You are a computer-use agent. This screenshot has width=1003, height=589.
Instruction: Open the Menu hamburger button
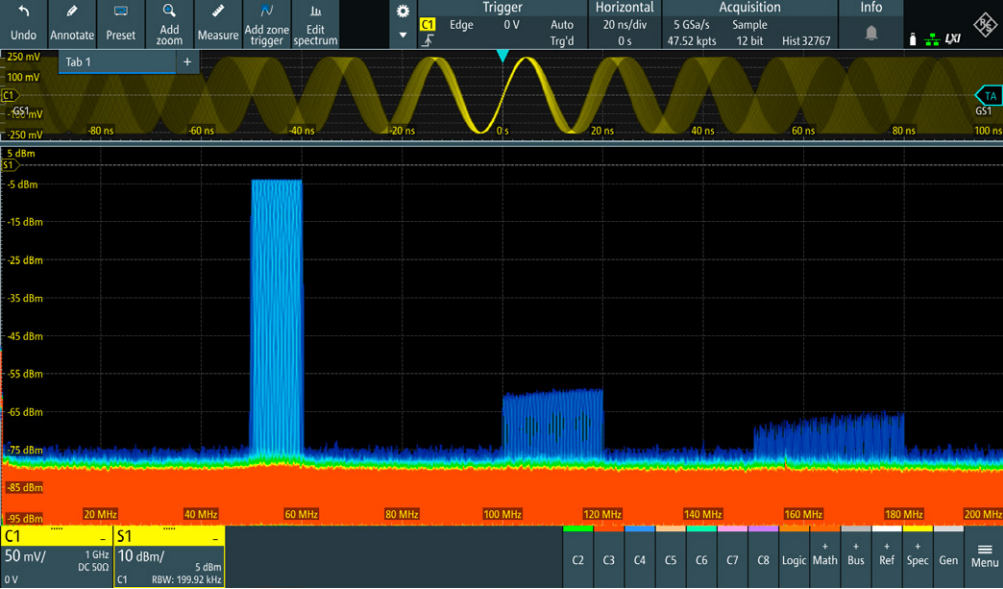click(984, 556)
